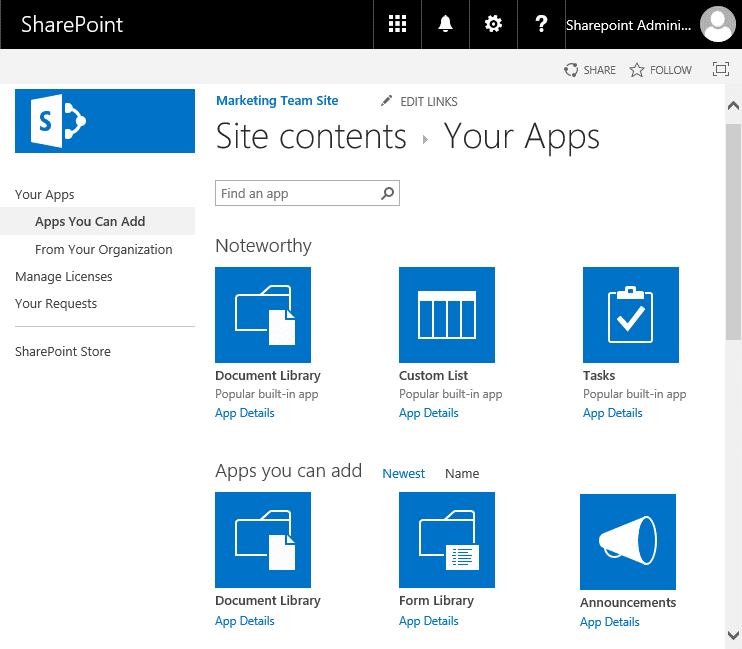This screenshot has height=649, width=742.
Task: Click the help question mark icon
Action: (541, 24)
